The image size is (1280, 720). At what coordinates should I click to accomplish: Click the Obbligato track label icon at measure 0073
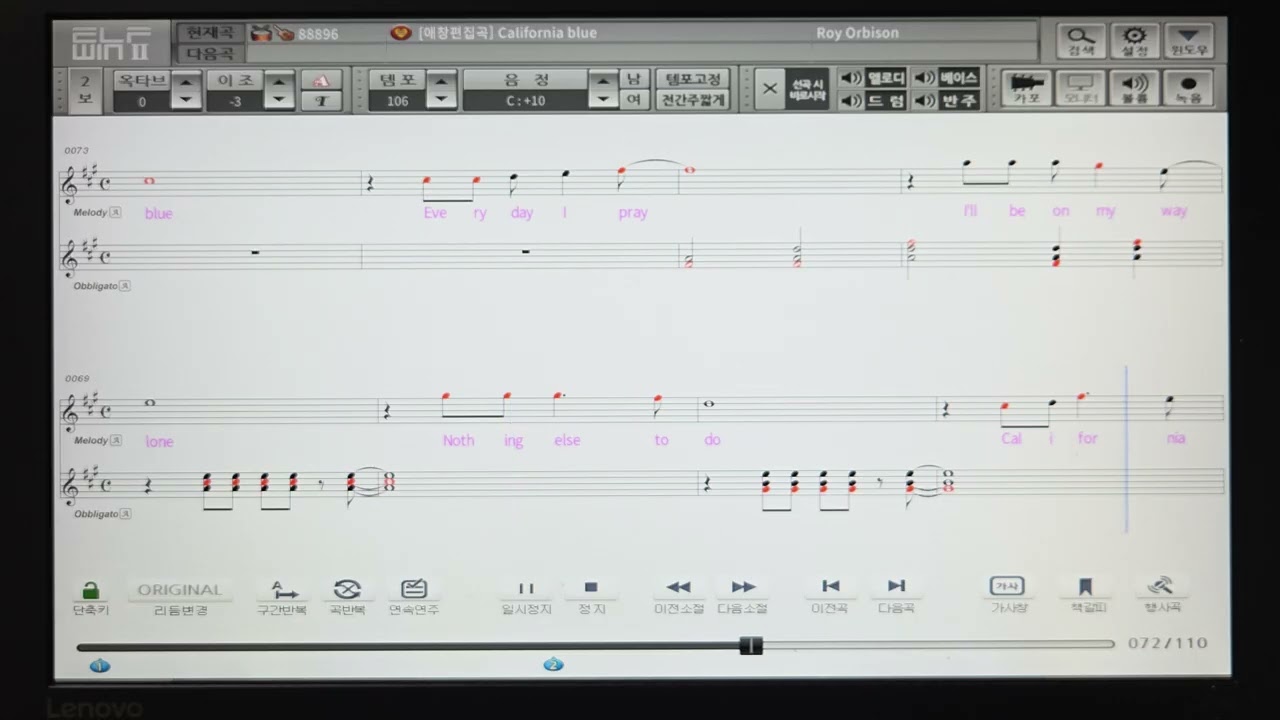coord(125,286)
